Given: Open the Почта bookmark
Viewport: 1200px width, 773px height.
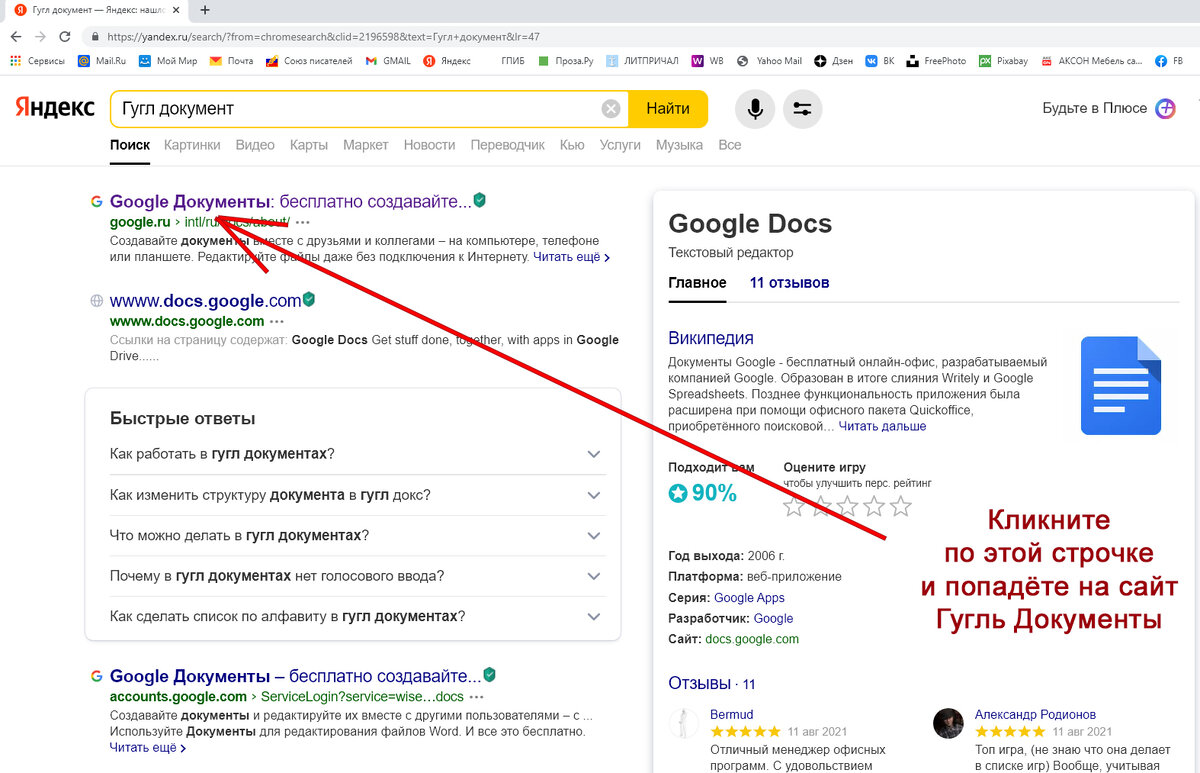Looking at the screenshot, I should [x=231, y=61].
